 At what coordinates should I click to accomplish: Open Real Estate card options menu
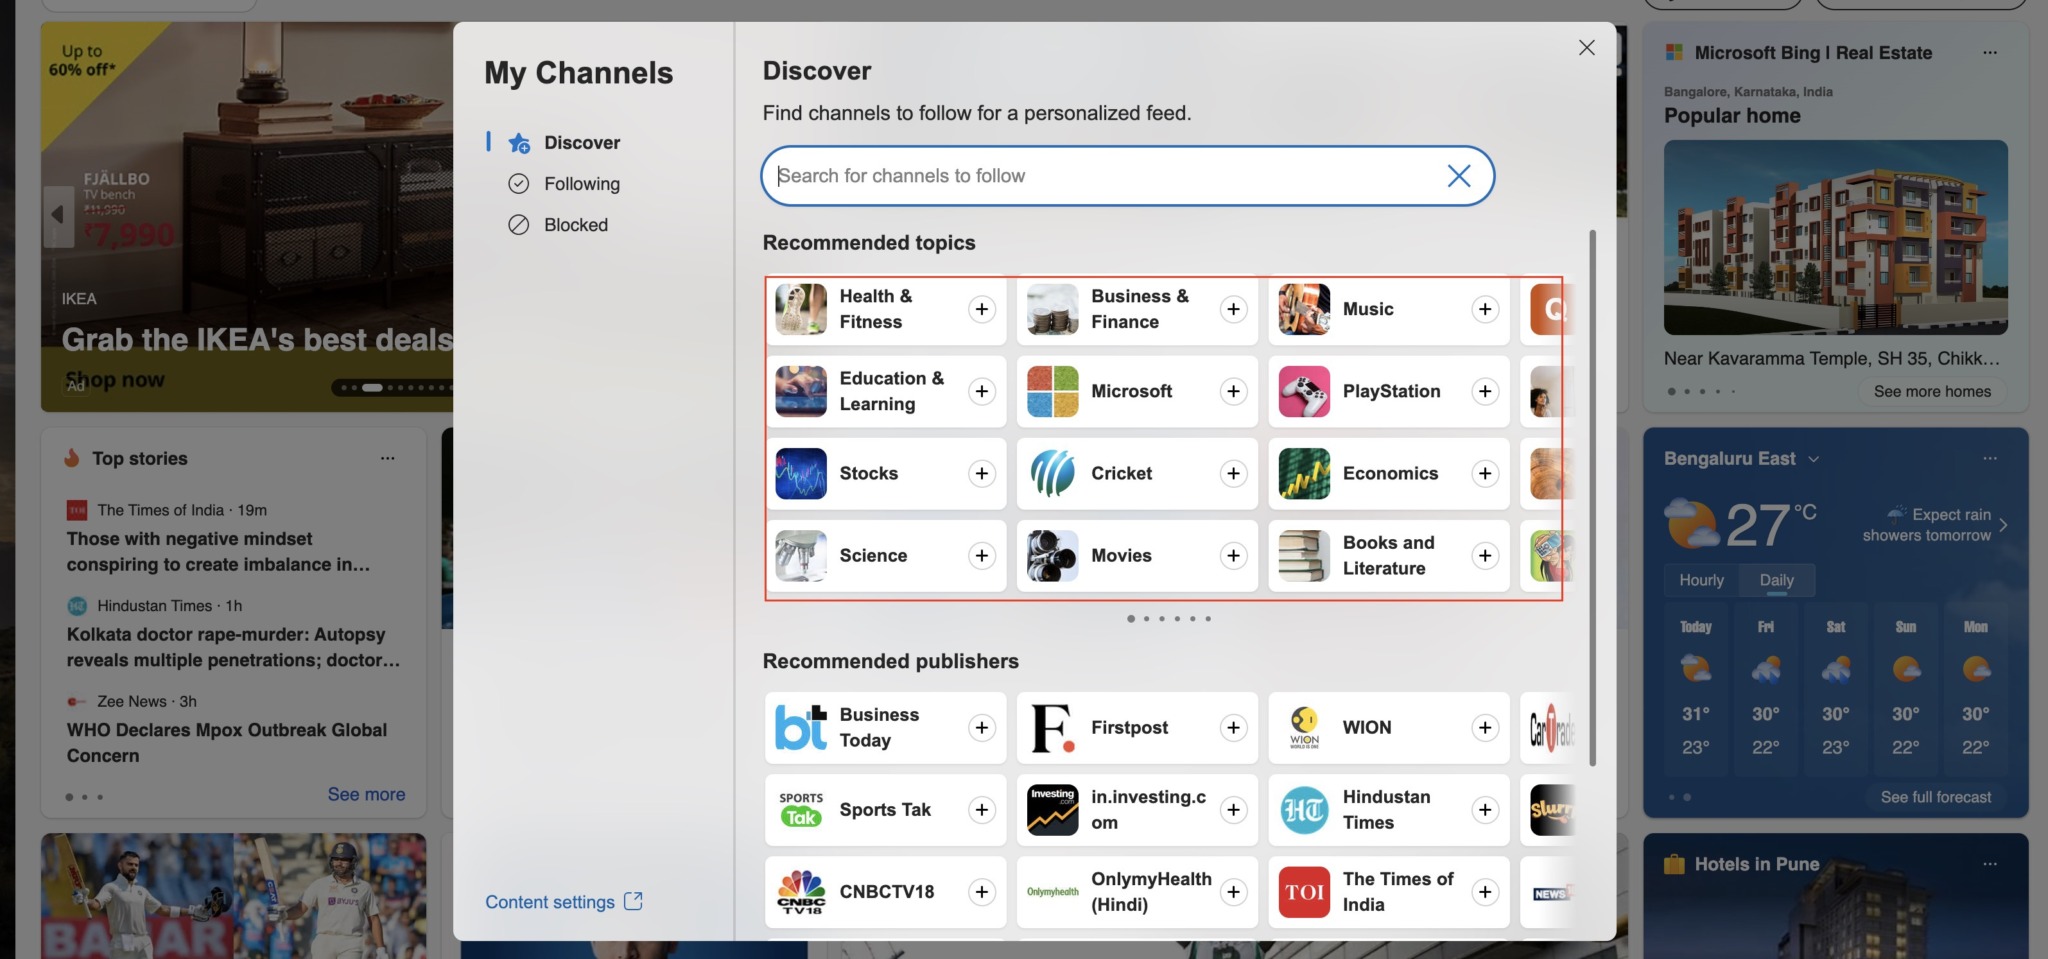click(1989, 53)
